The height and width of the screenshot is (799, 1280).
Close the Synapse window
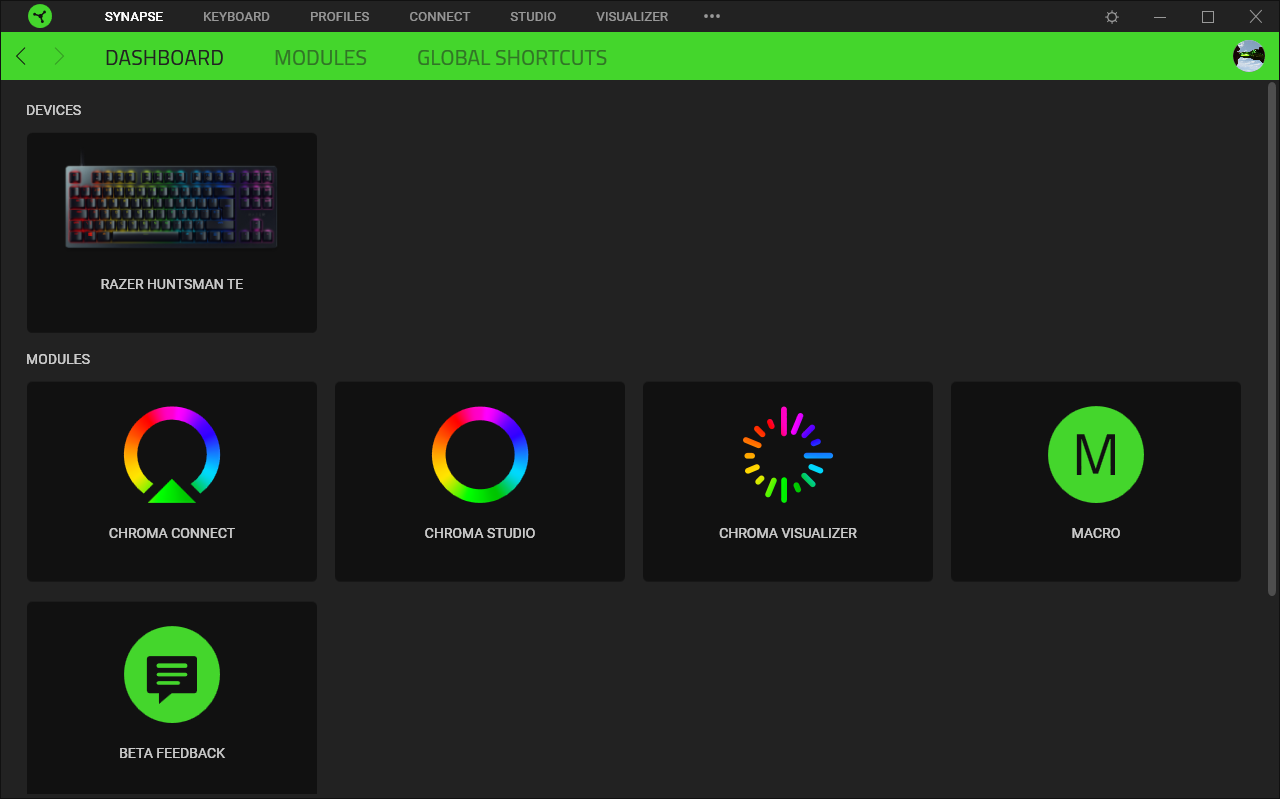click(1256, 17)
